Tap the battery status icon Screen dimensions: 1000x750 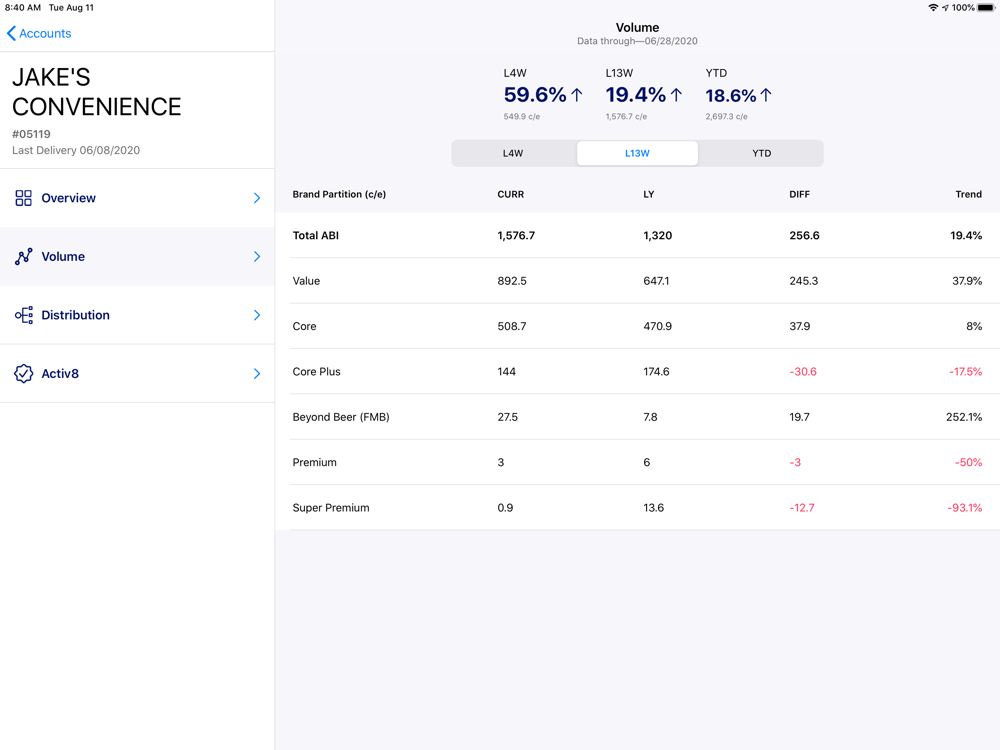[986, 8]
